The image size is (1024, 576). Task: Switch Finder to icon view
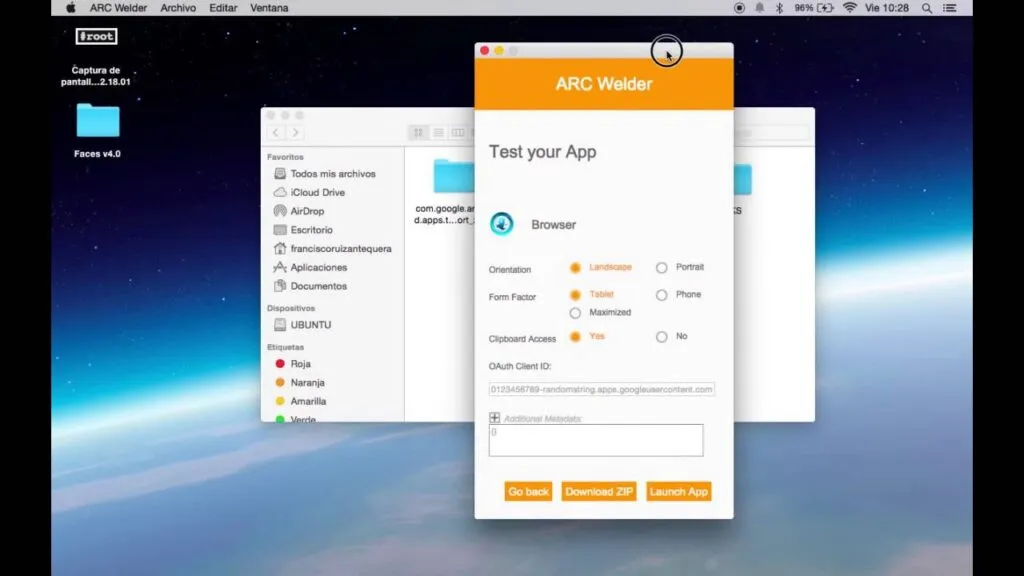point(418,133)
